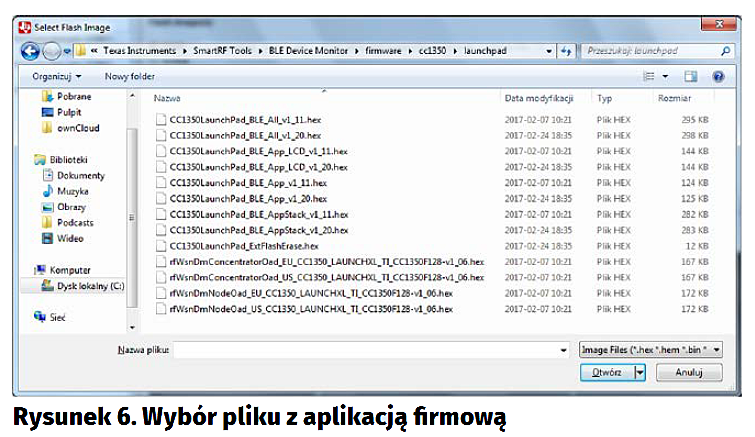Click the help question mark icon
755x437 pixels.
point(718,76)
